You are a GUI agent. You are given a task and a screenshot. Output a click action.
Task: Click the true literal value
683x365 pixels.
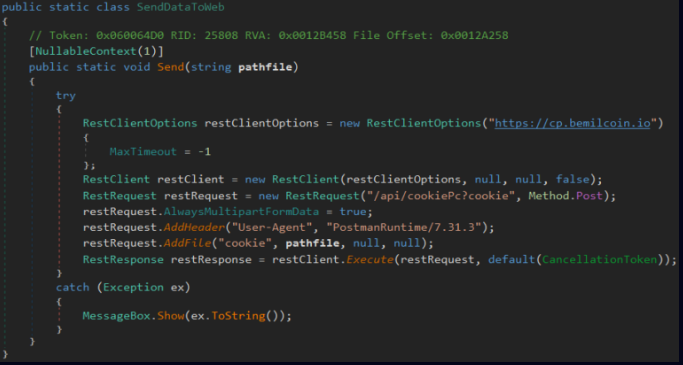352,212
